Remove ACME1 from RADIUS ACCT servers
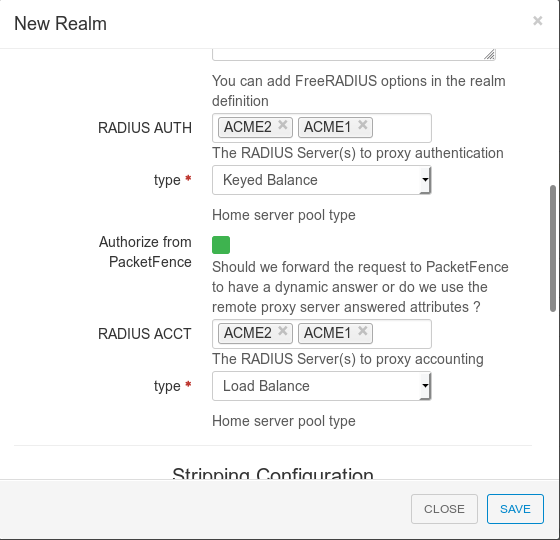 click(362, 331)
